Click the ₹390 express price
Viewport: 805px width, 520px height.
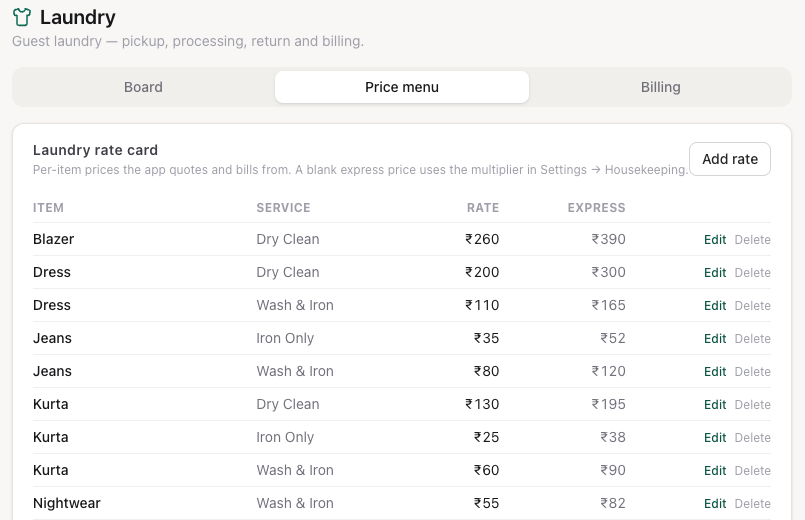608,239
